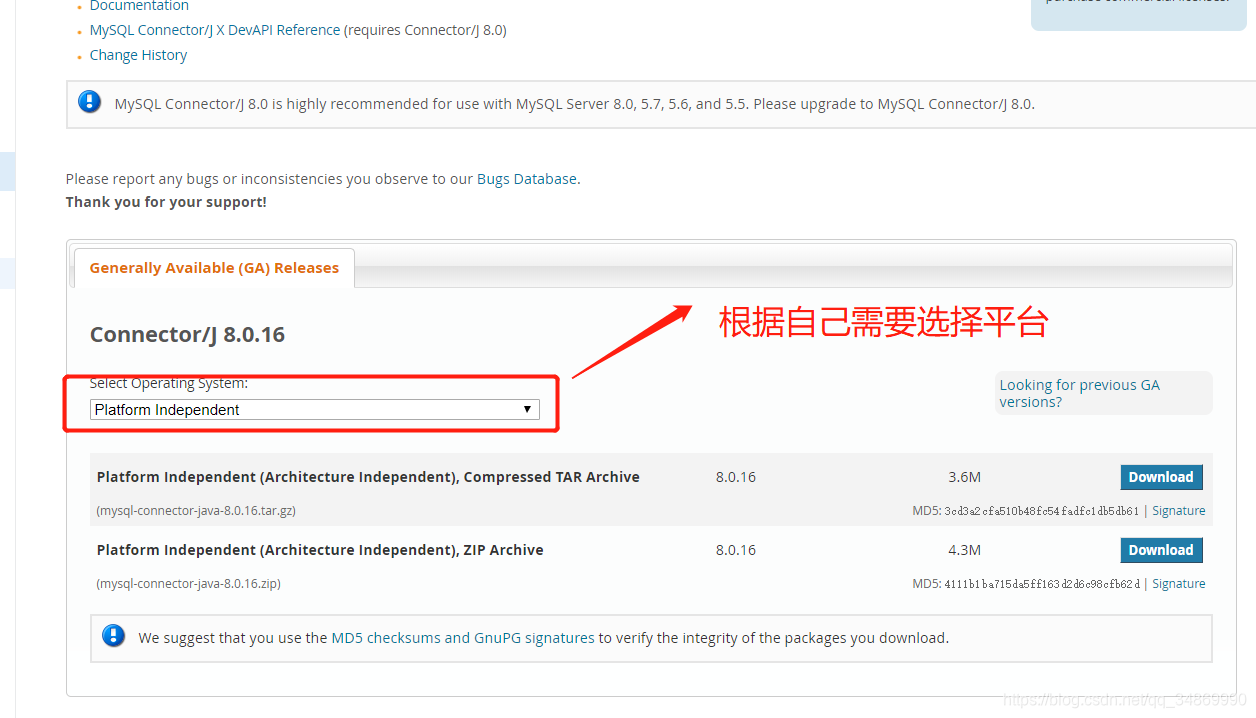Click the Thank you for your support text

[x=166, y=202]
